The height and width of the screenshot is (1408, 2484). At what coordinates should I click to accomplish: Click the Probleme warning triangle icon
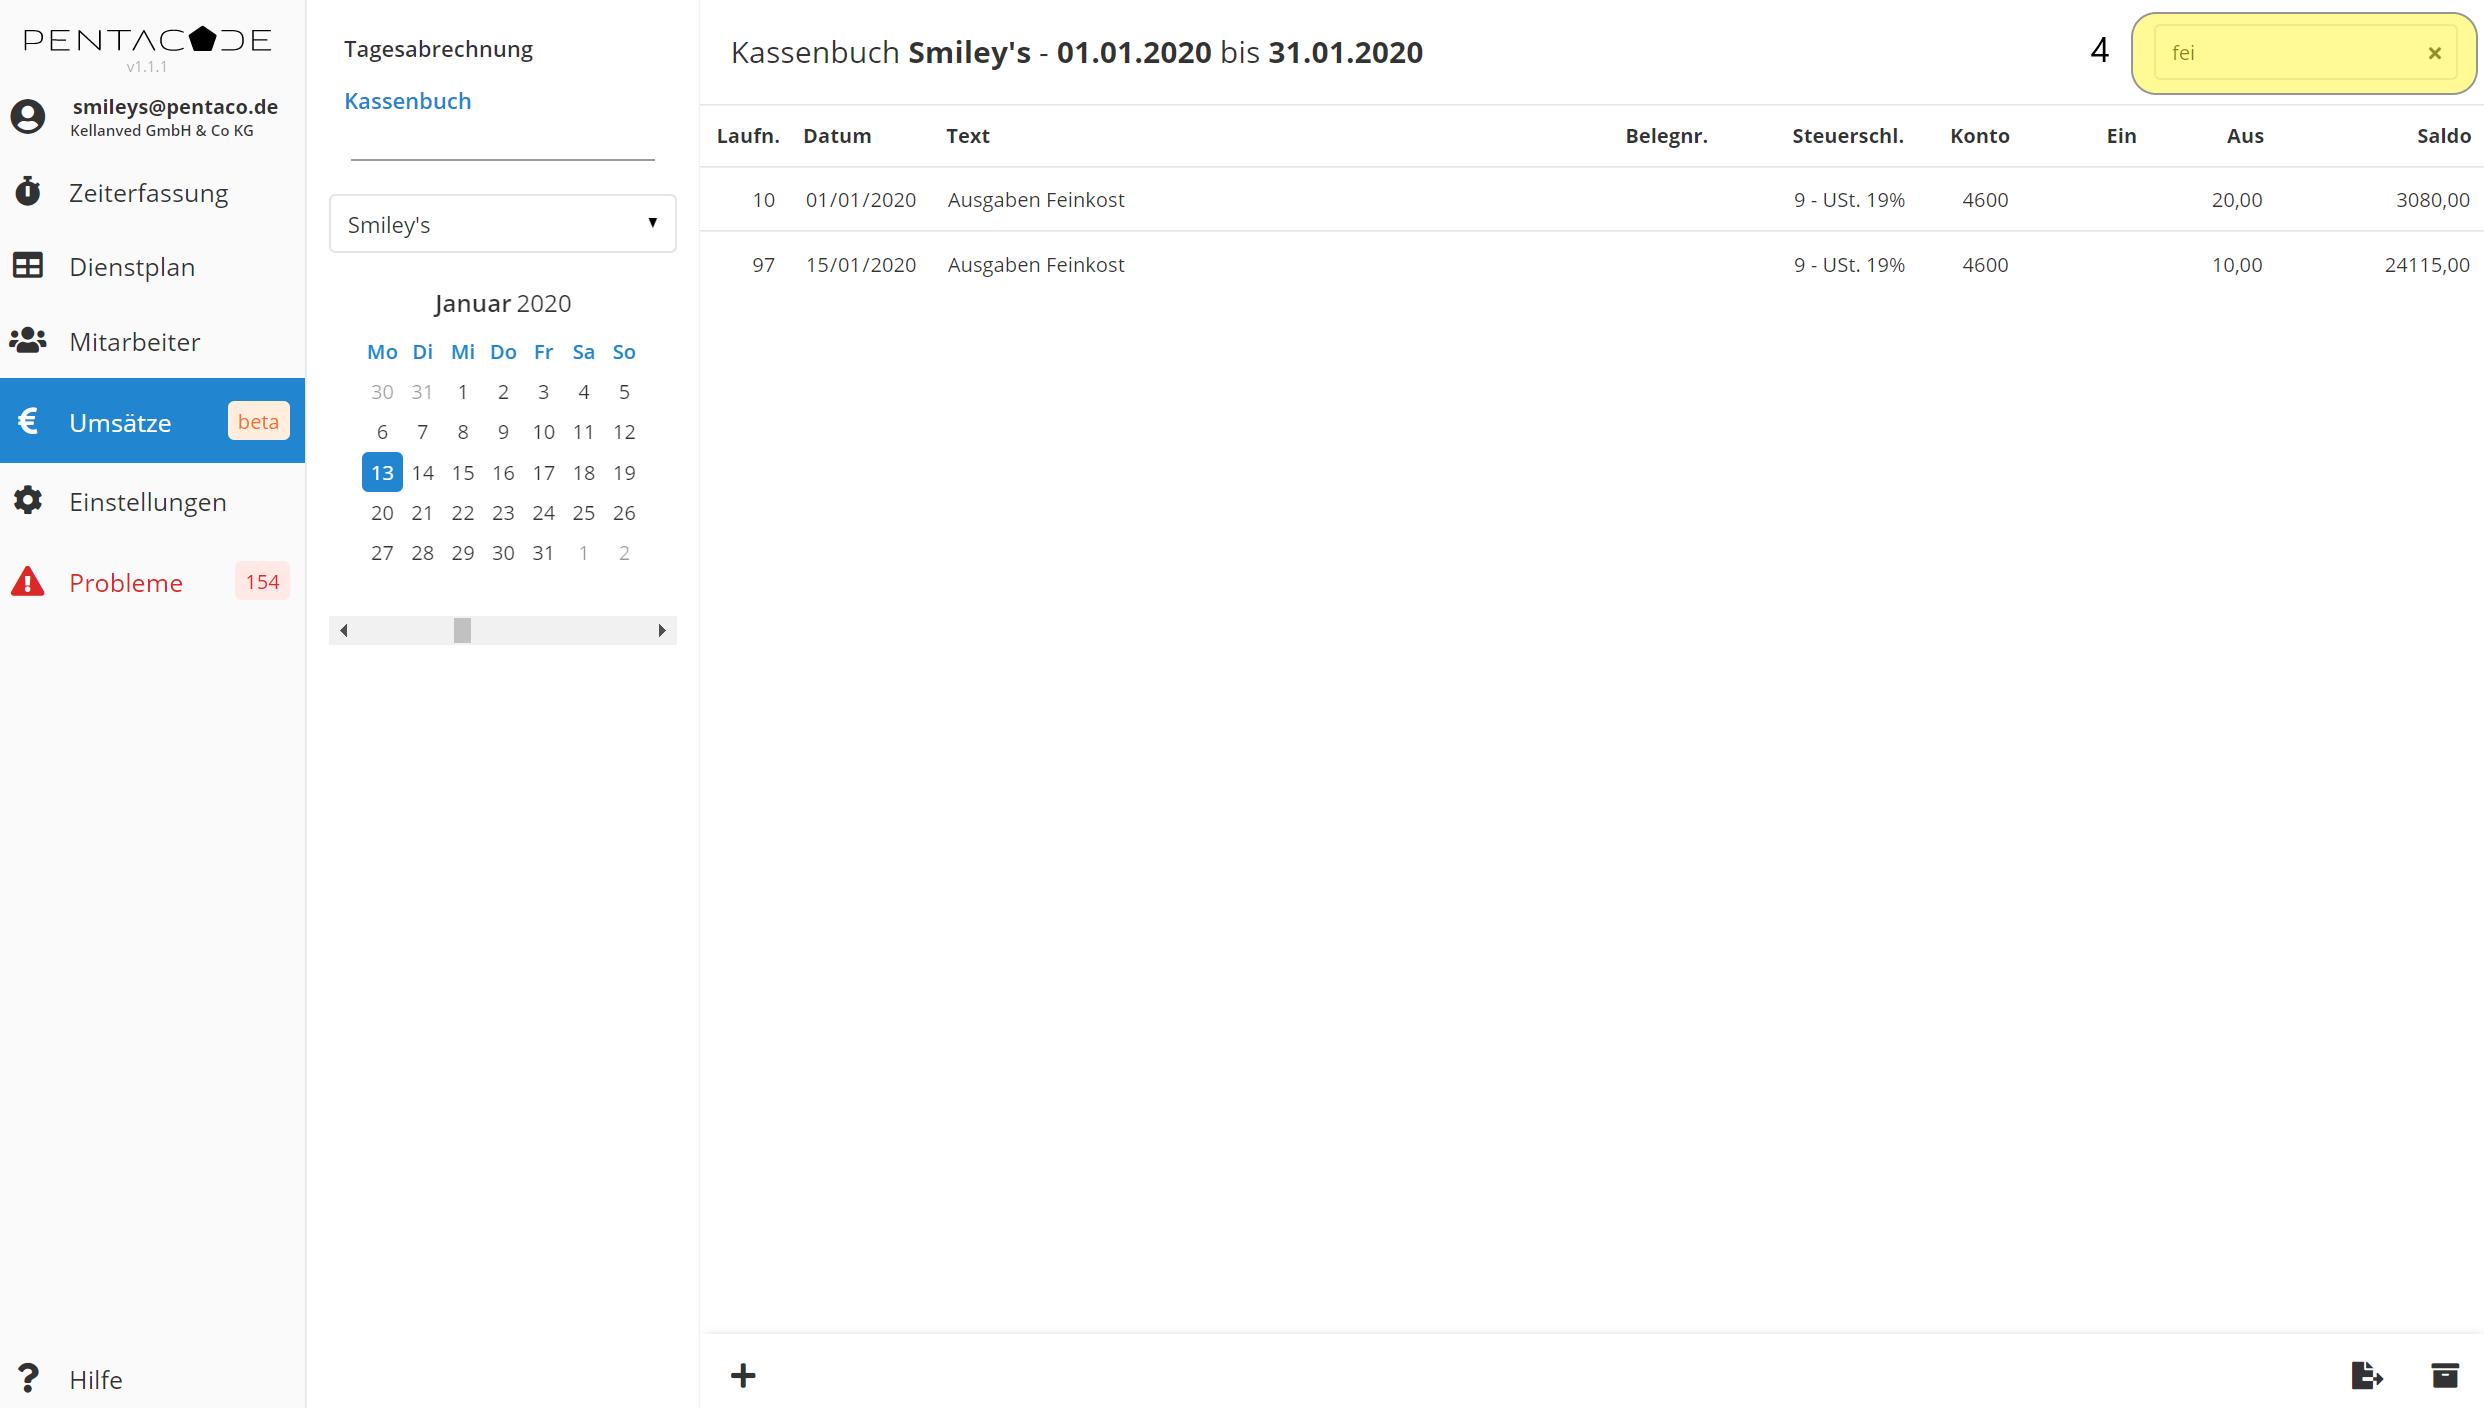pos(28,582)
